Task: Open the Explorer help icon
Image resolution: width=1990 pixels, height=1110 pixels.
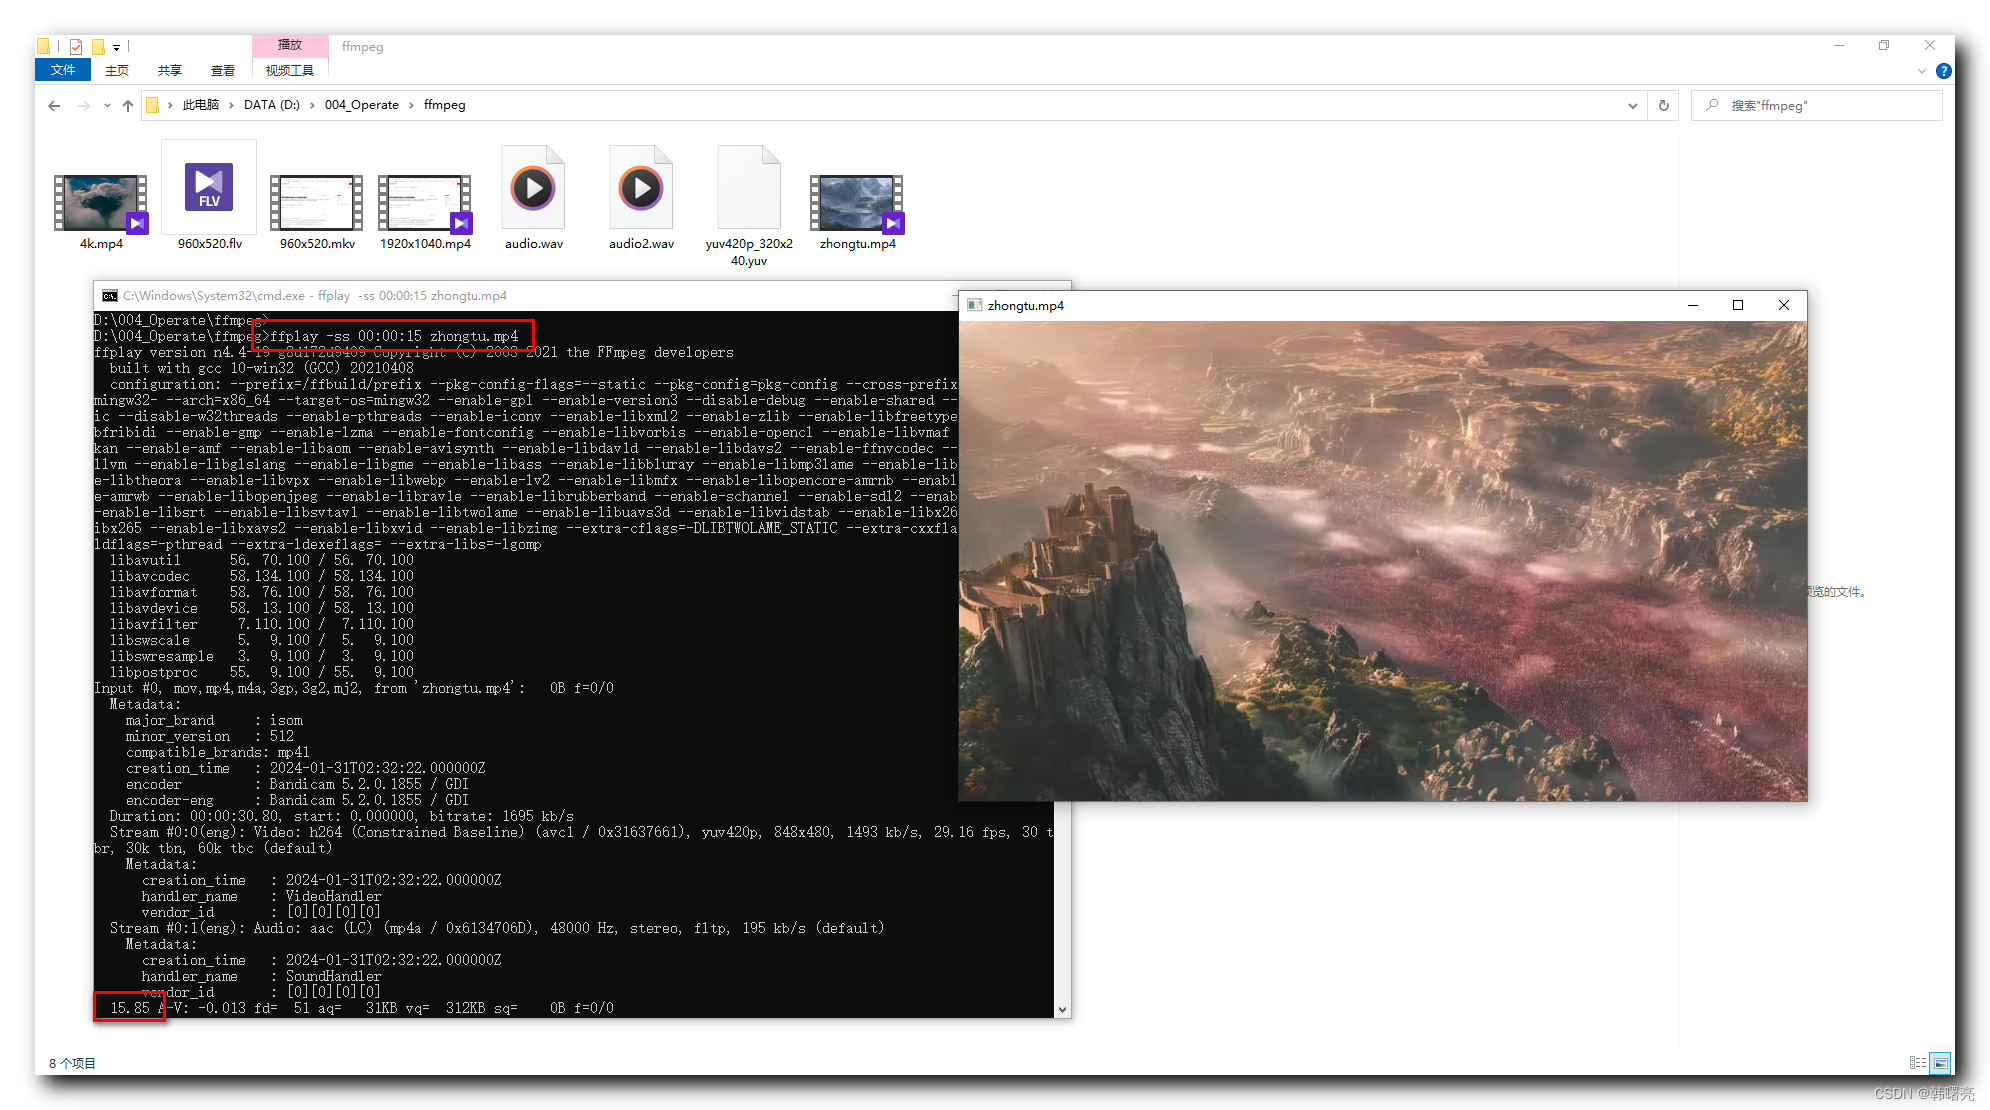Action: tap(1943, 71)
